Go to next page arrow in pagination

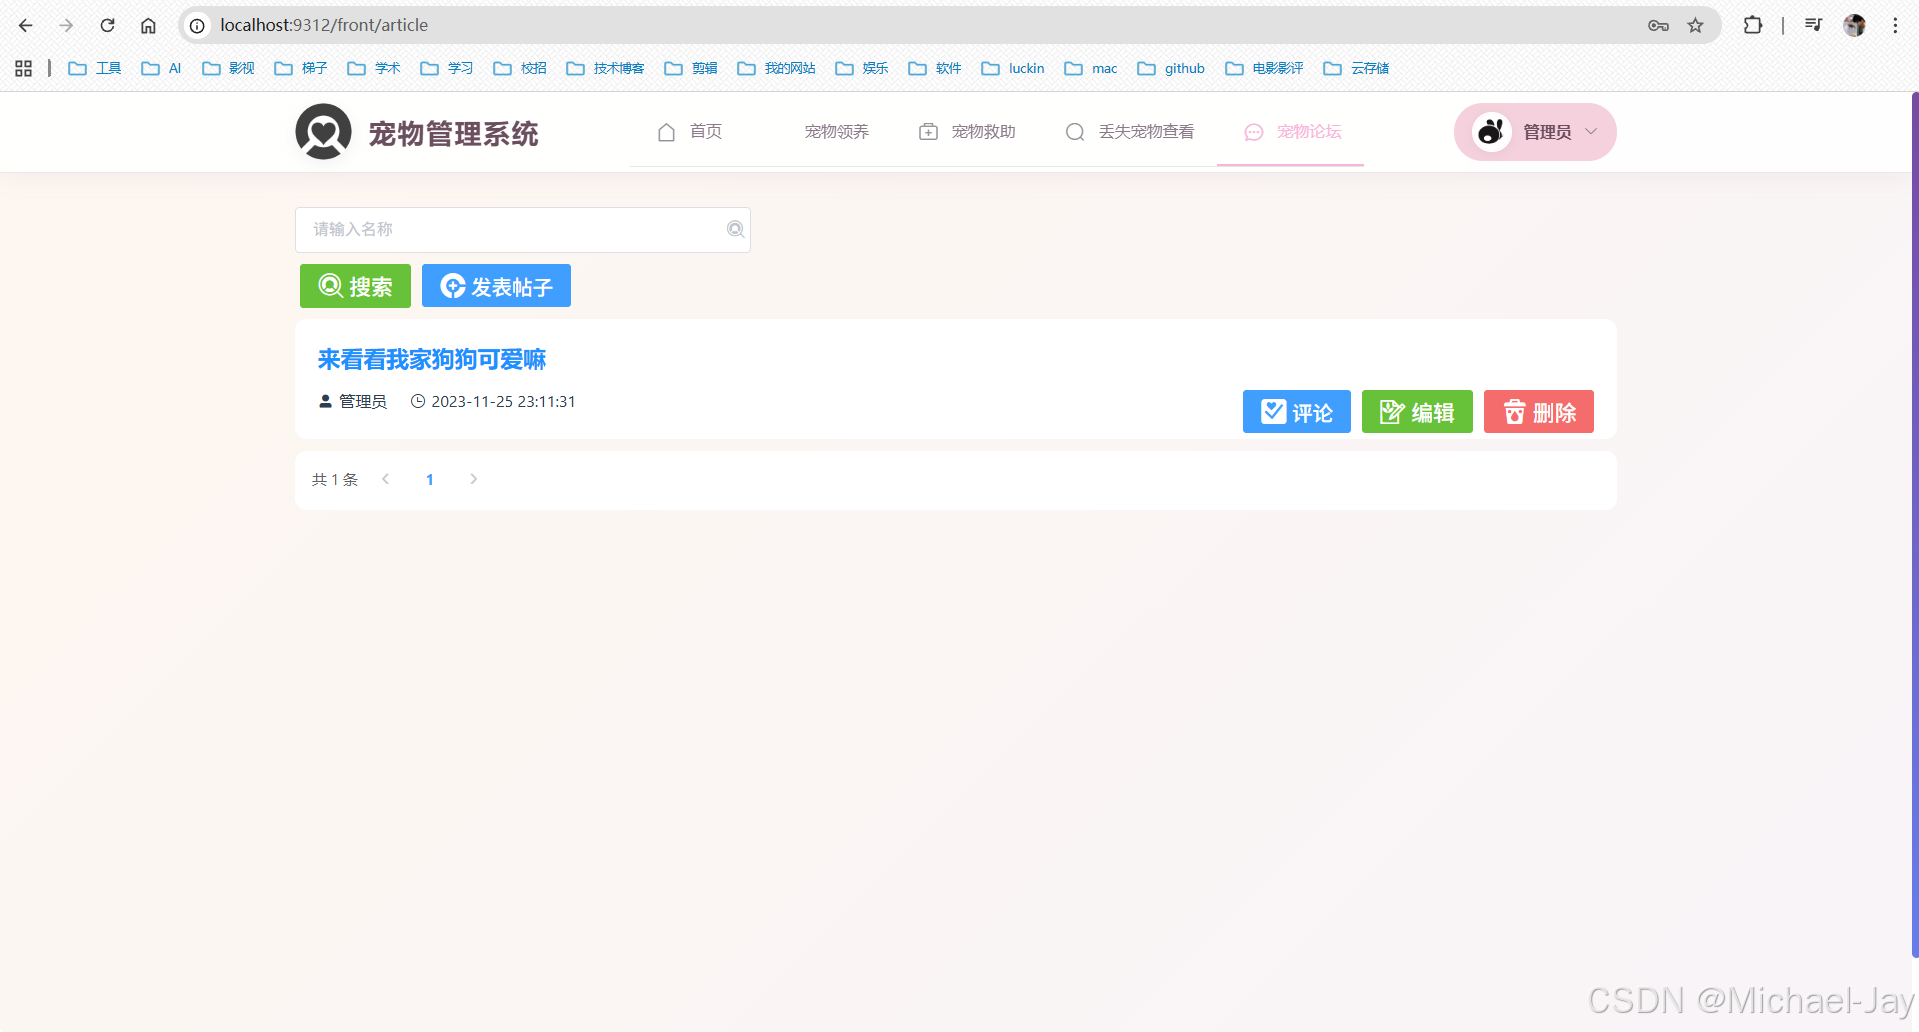click(x=474, y=479)
